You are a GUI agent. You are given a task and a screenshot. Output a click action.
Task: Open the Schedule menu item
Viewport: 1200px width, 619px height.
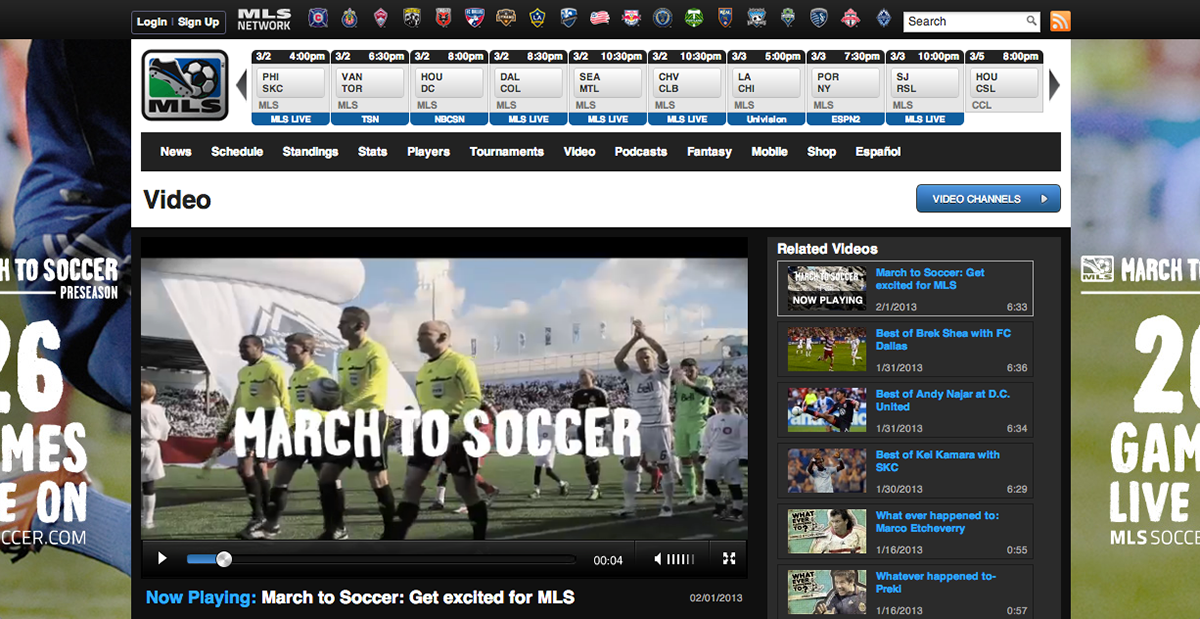pyautogui.click(x=237, y=152)
